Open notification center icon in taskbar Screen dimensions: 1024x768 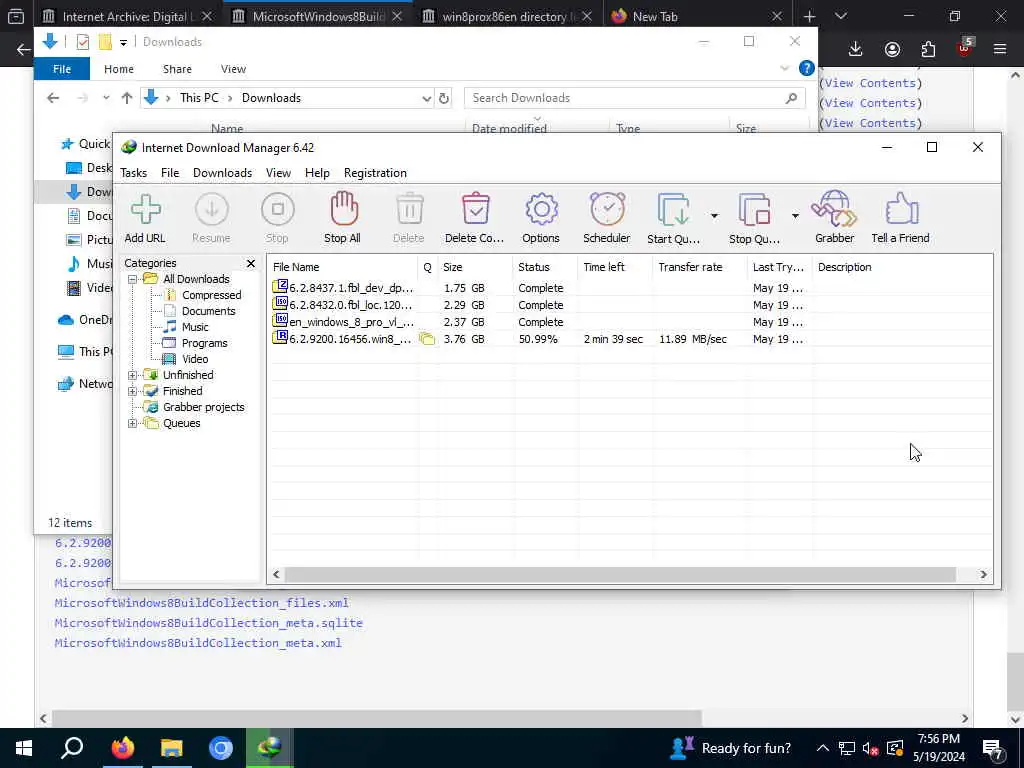pos(993,749)
